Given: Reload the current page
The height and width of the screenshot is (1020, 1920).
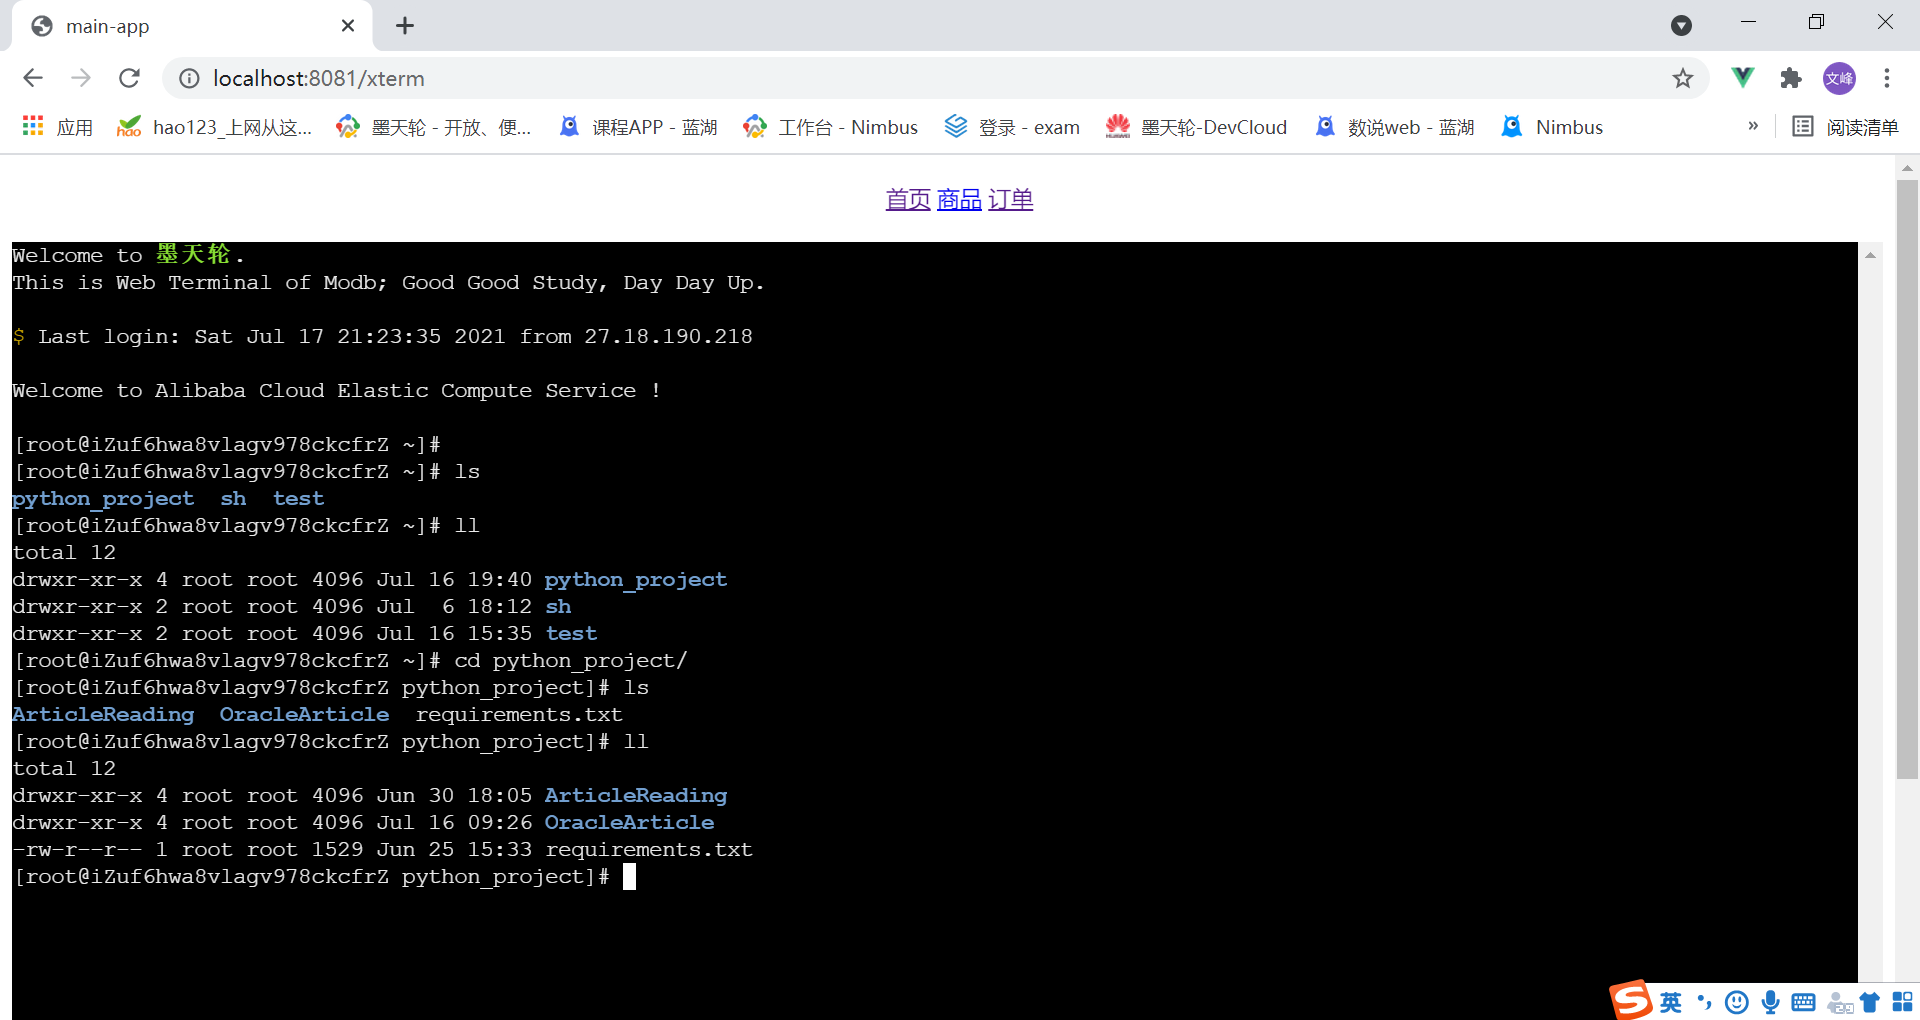Looking at the screenshot, I should pyautogui.click(x=129, y=78).
